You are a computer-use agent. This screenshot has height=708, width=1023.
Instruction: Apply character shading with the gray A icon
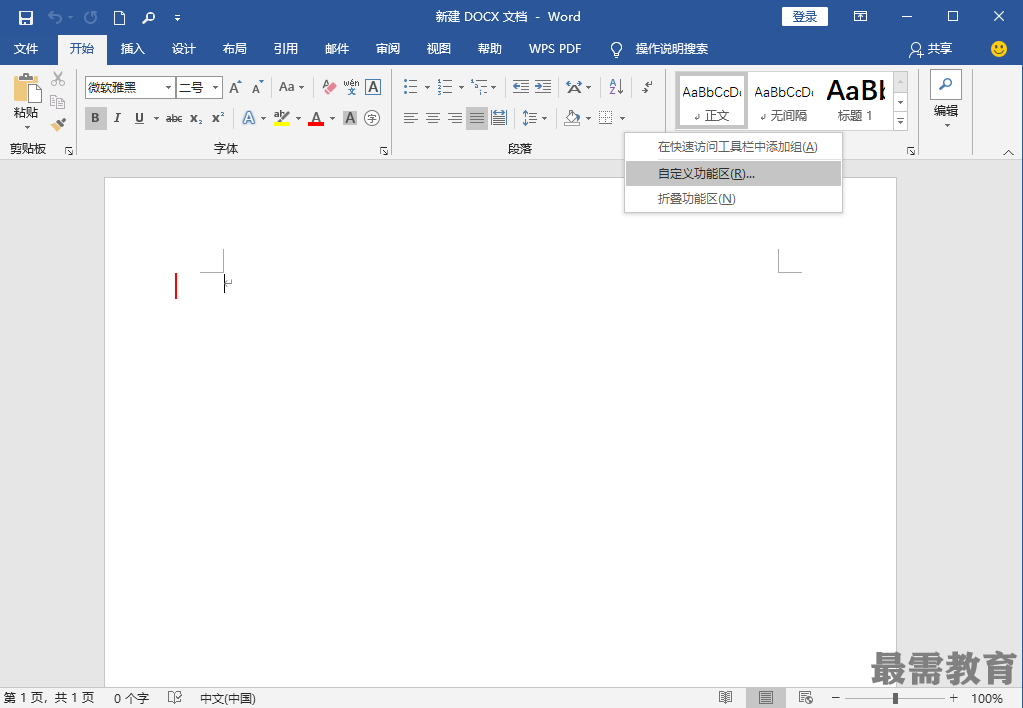click(x=350, y=118)
